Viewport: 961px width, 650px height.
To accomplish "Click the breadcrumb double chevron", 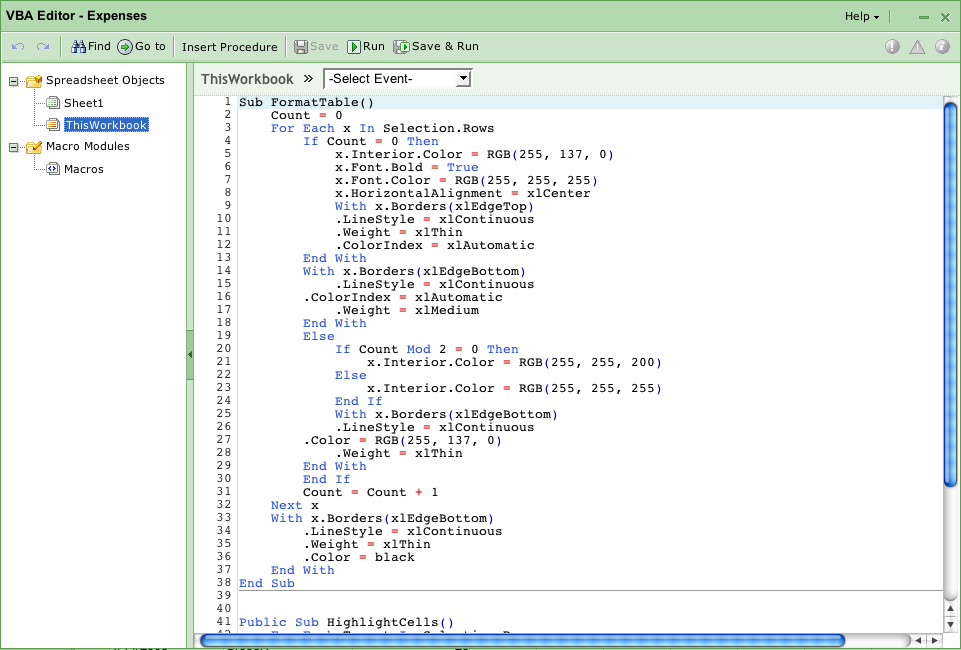I will 308,78.
